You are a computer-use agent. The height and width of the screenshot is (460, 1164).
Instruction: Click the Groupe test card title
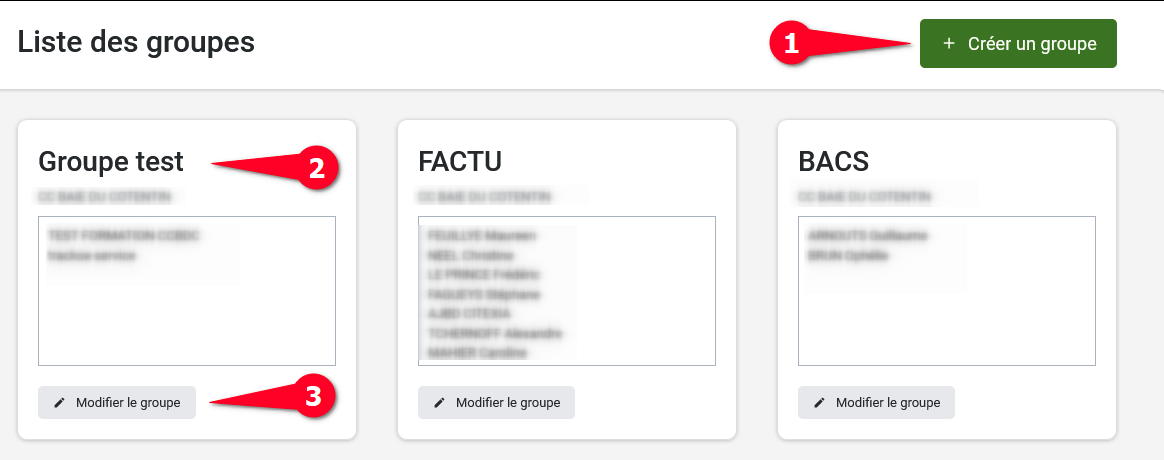click(x=111, y=161)
